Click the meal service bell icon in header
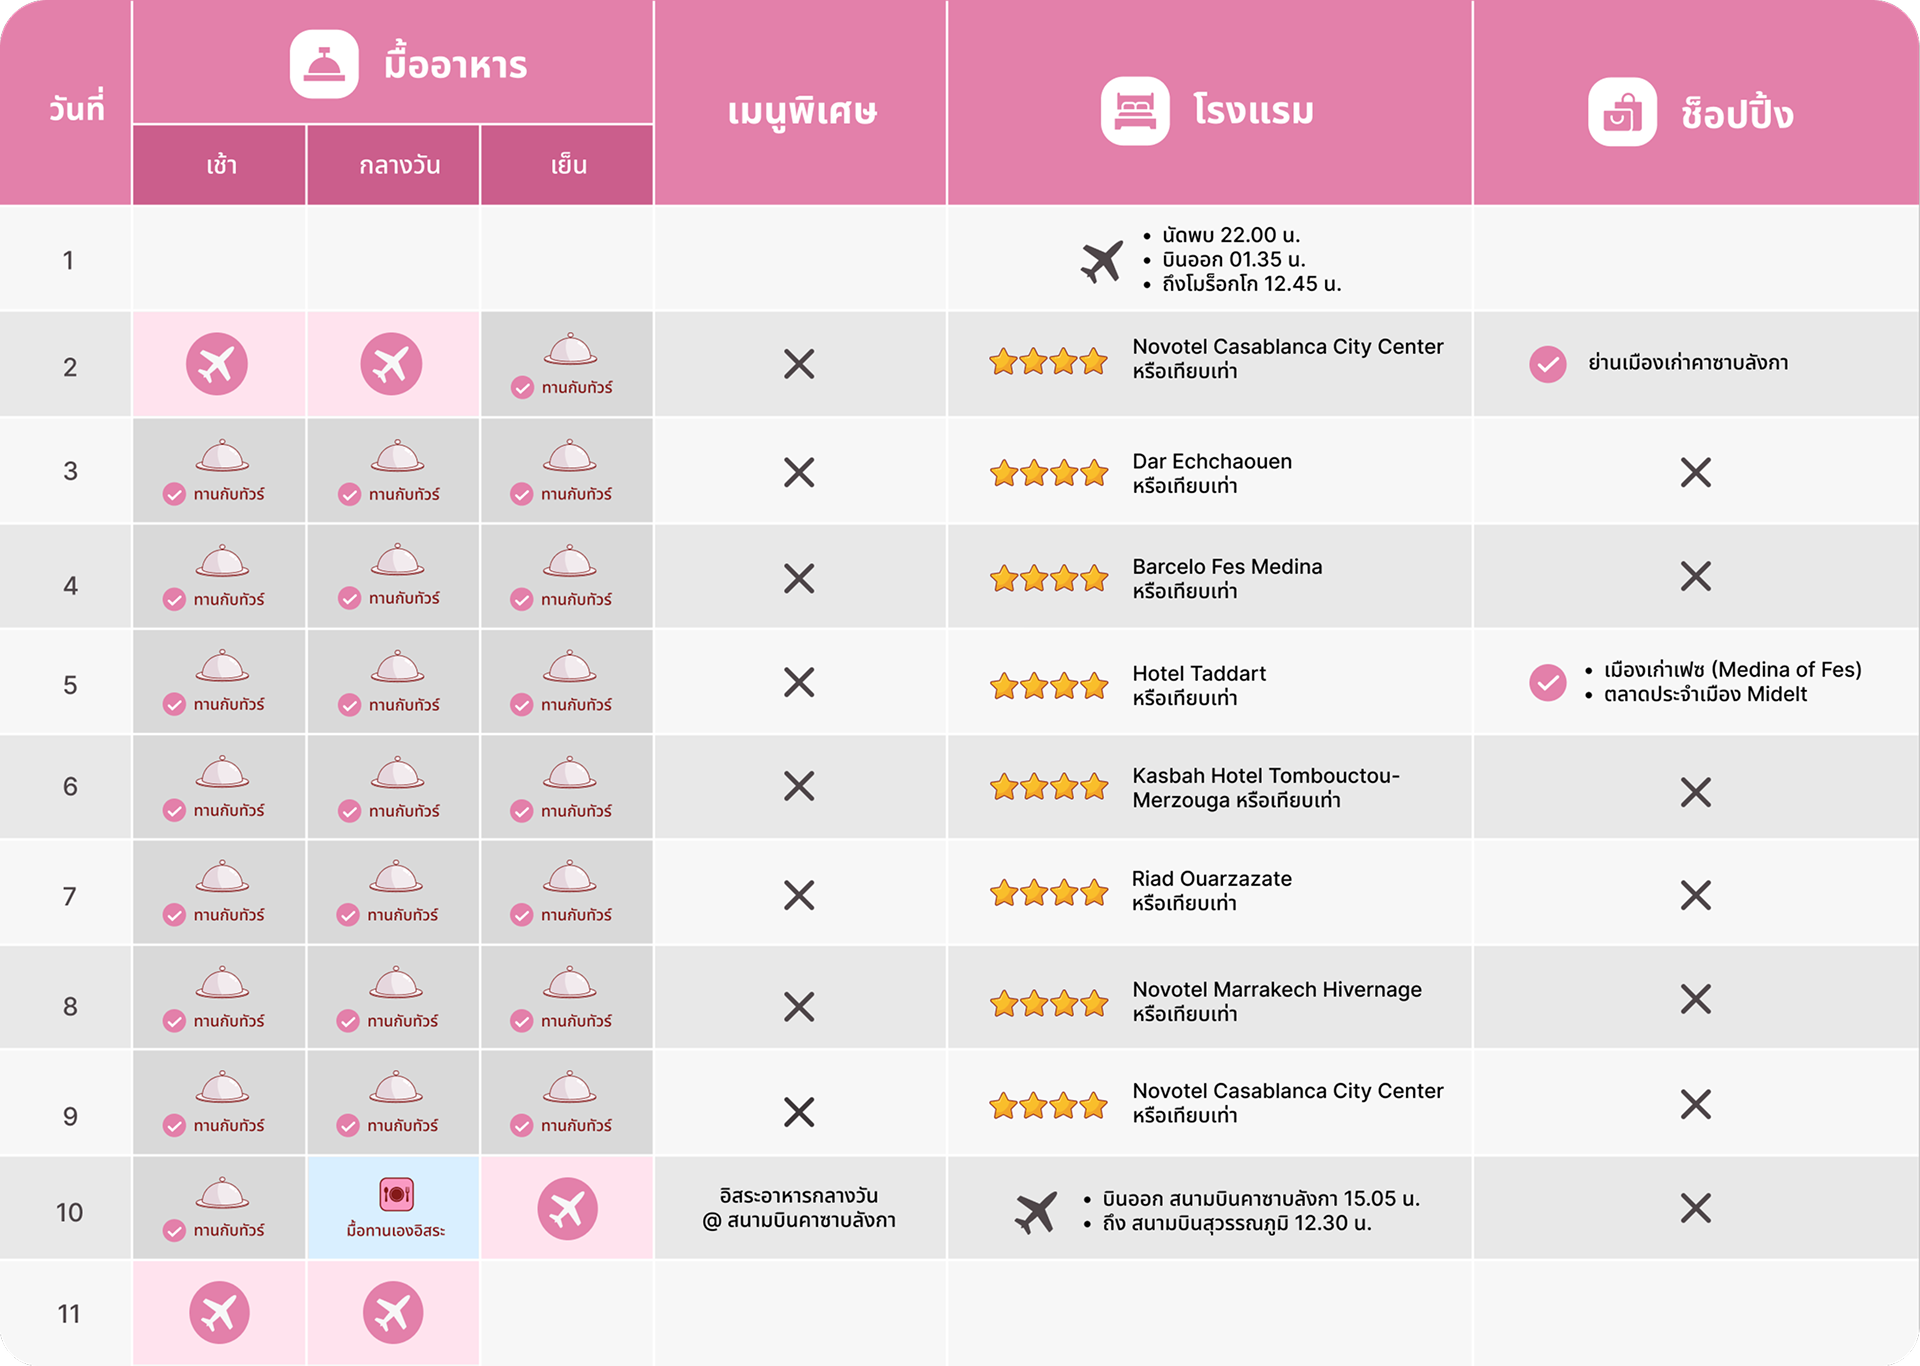 coord(324,65)
